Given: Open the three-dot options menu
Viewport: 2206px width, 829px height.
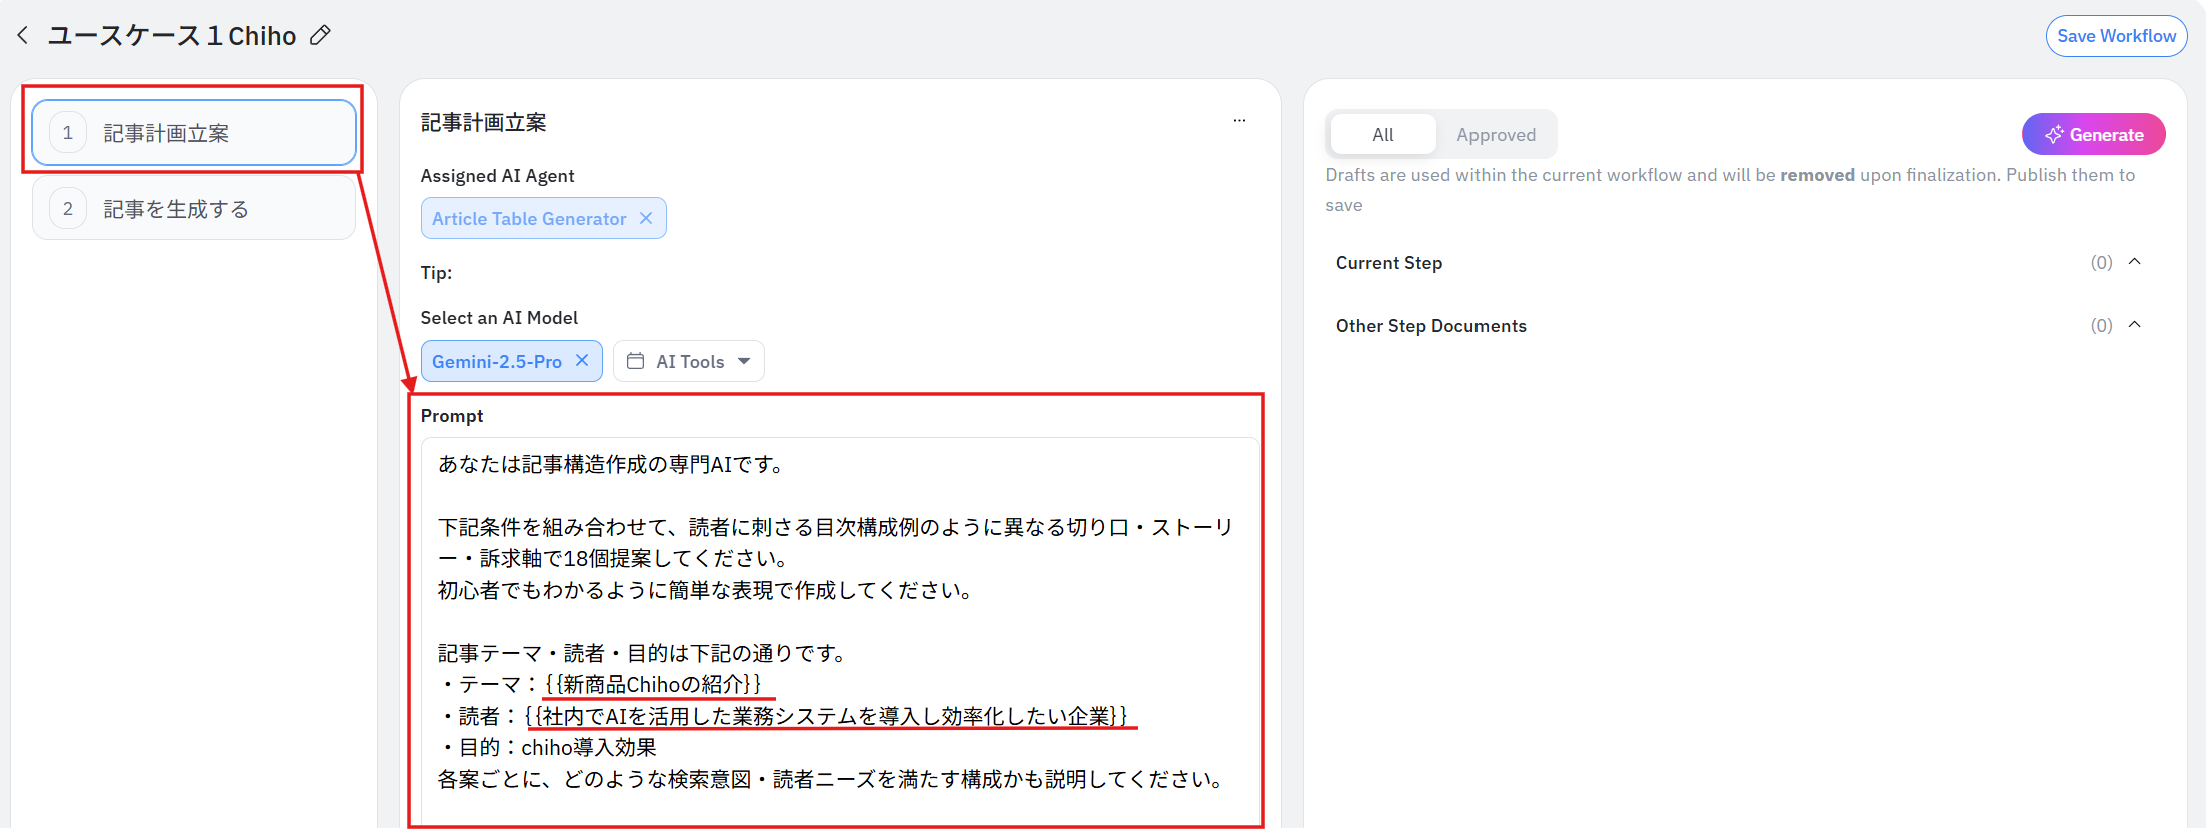Looking at the screenshot, I should pyautogui.click(x=1239, y=121).
